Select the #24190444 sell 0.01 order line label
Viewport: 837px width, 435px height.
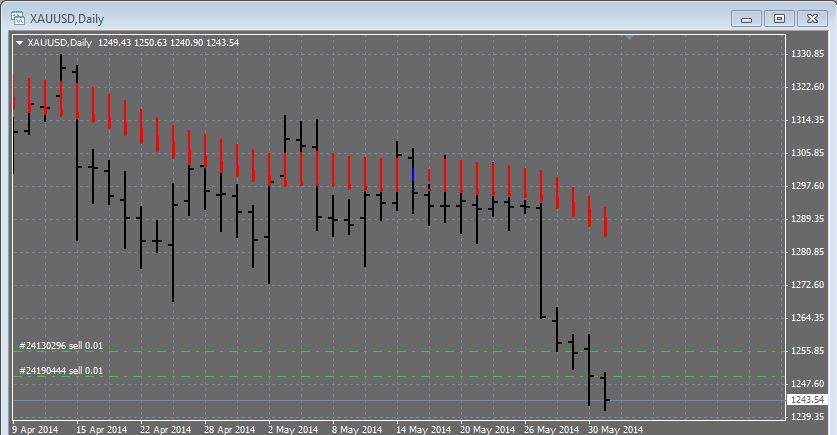coord(61,371)
